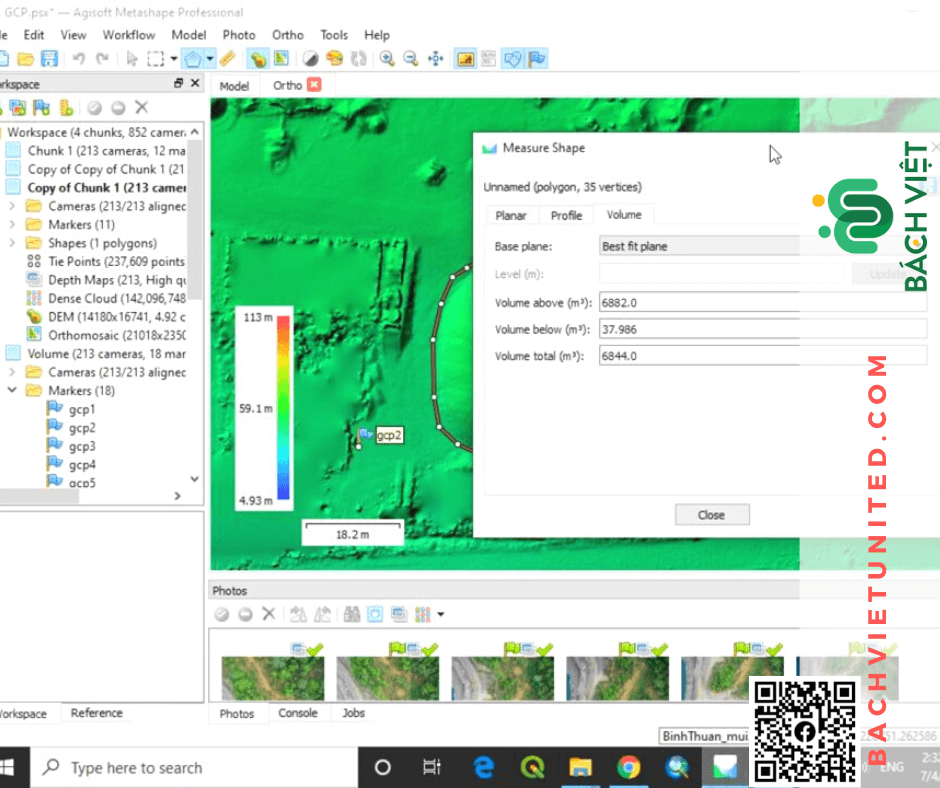Zoom in on the ortho view
The height and width of the screenshot is (788, 940).
click(387, 59)
